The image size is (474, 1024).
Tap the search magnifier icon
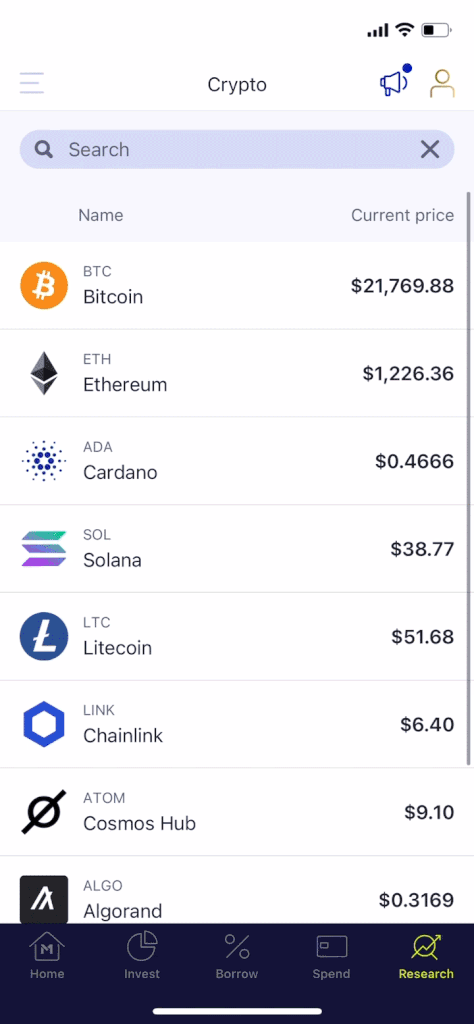point(44,150)
